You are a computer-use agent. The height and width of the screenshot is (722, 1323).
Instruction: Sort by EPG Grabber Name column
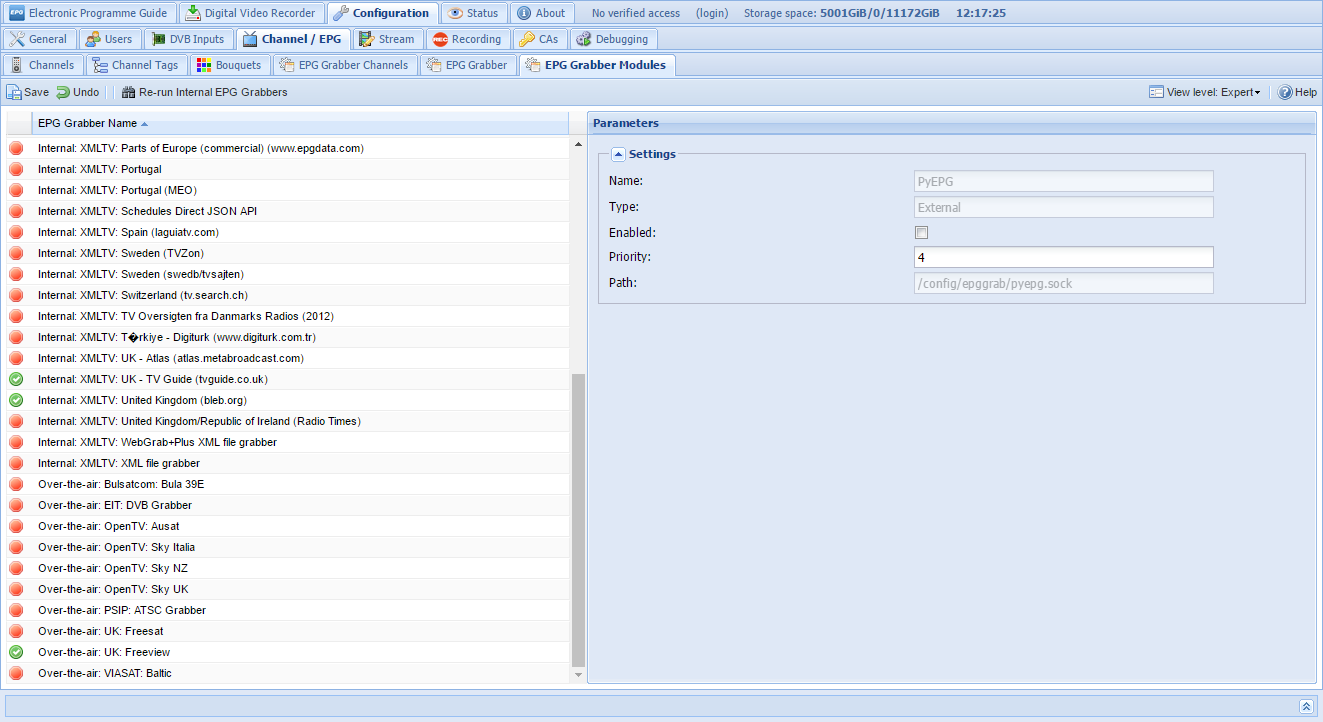click(x=300, y=123)
